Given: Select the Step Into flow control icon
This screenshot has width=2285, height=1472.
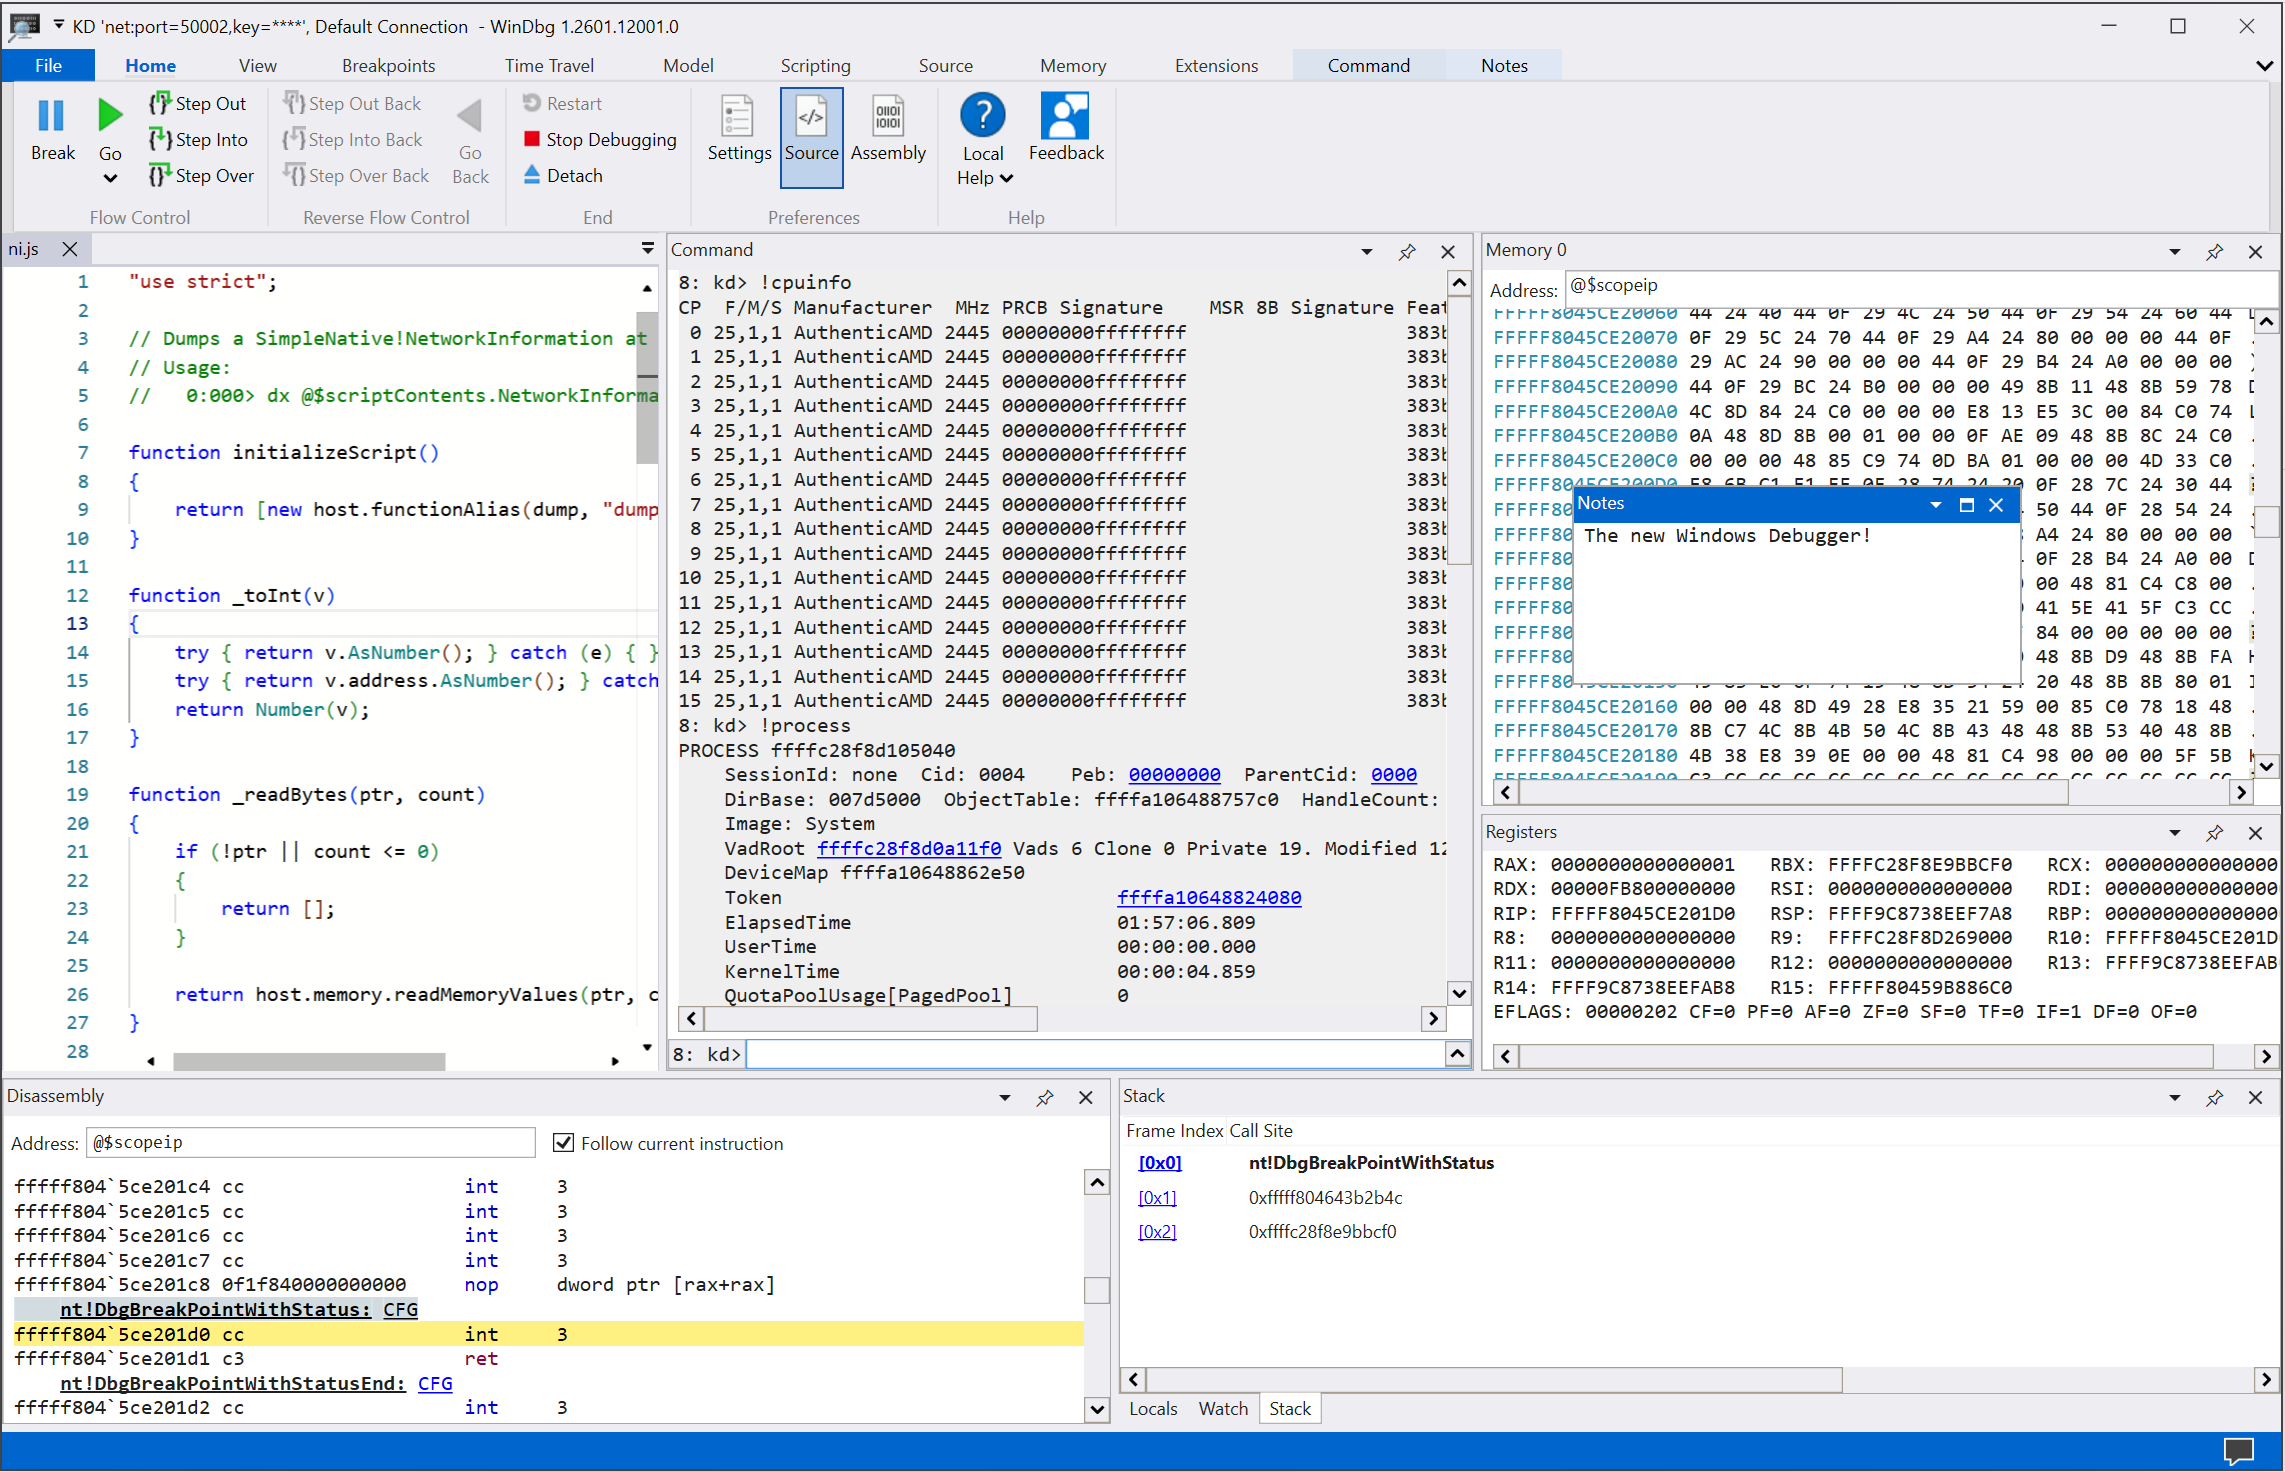Looking at the screenshot, I should (x=160, y=139).
